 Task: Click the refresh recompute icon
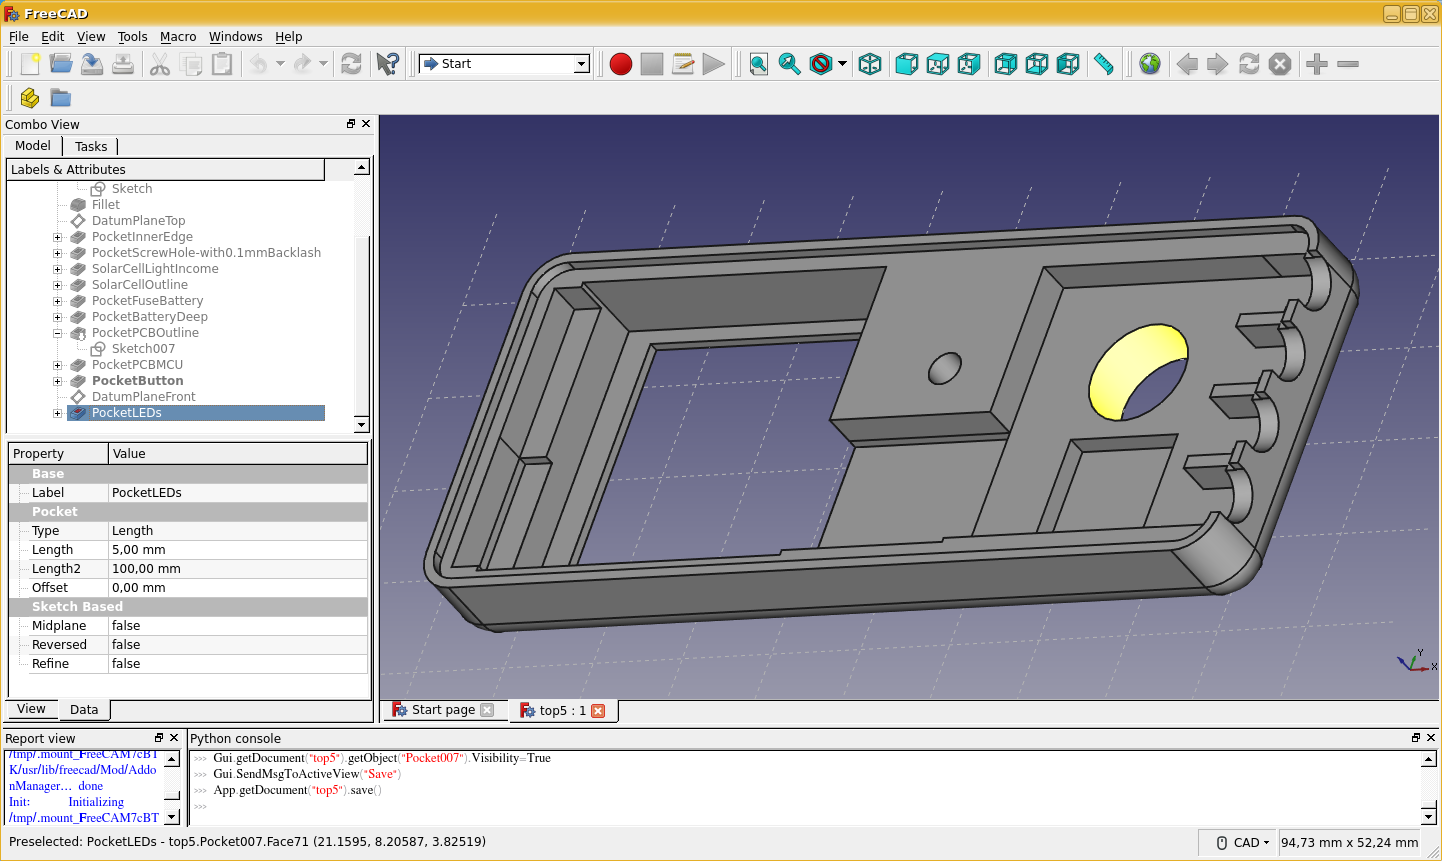(351, 64)
